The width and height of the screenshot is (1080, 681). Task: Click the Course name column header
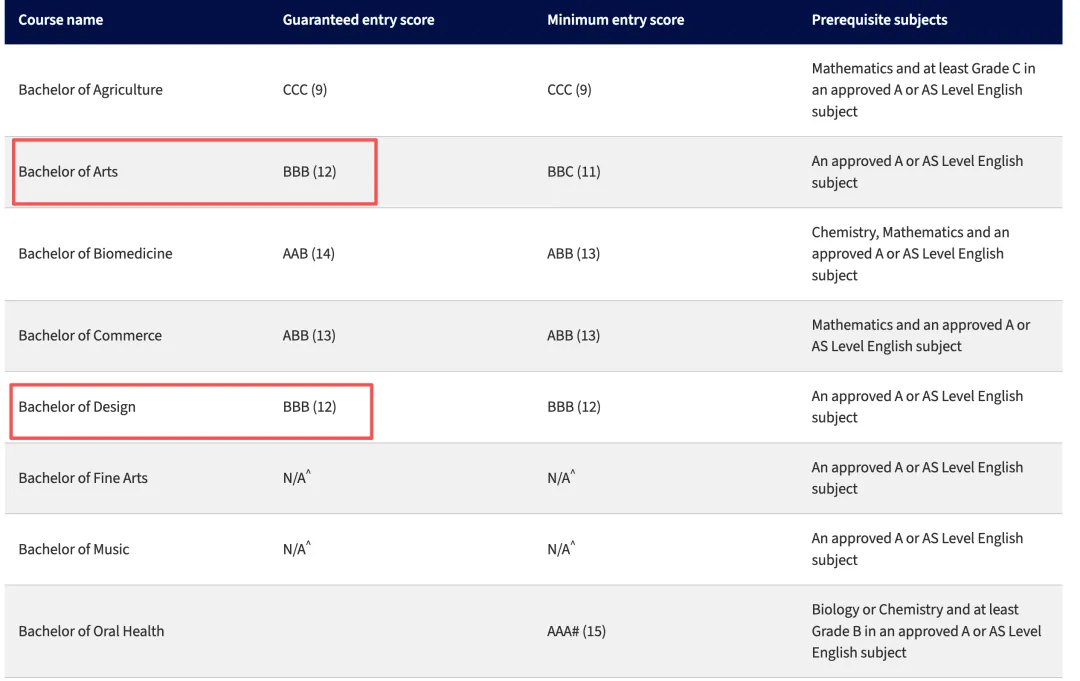61,20
